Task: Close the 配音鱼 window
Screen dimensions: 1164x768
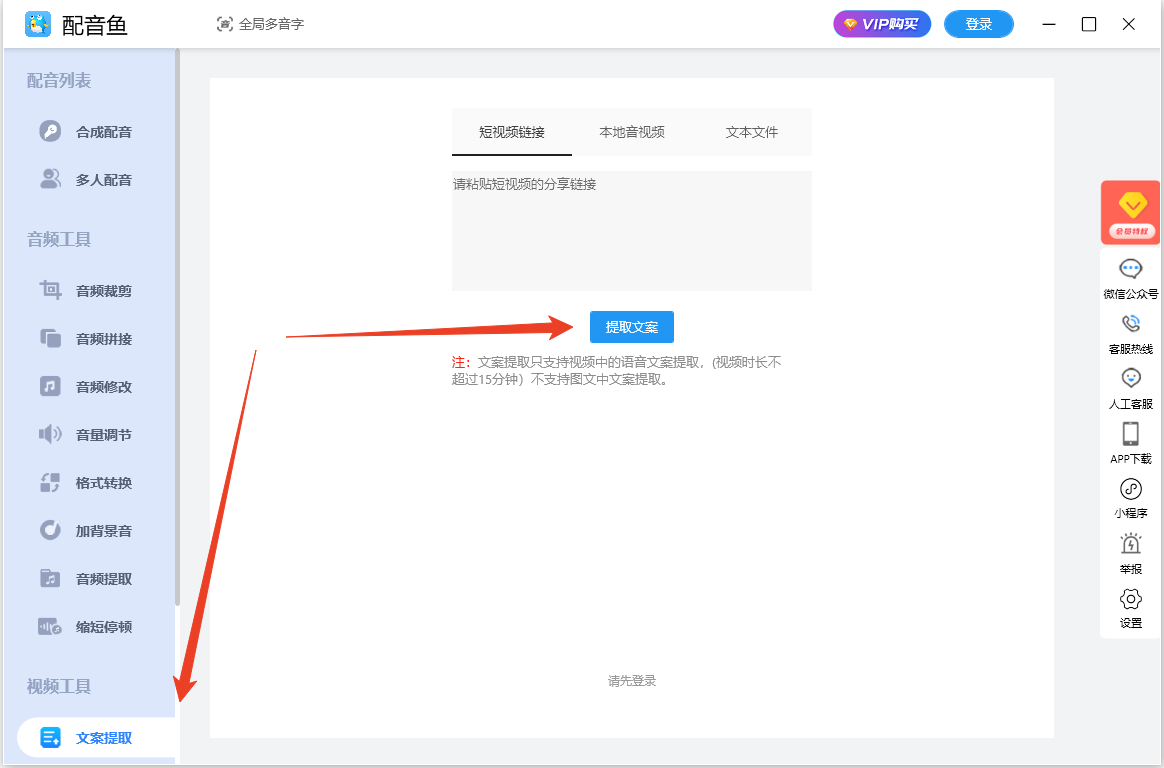Action: pyautogui.click(x=1128, y=24)
